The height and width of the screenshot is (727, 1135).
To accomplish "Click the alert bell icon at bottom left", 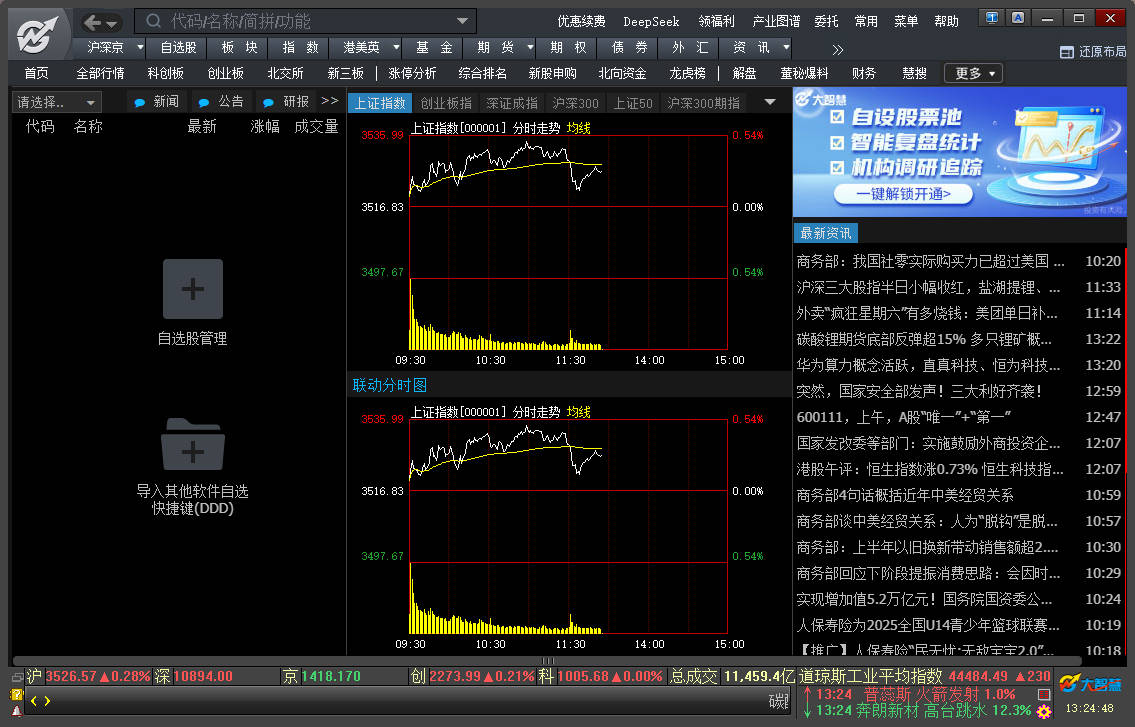I will (17, 711).
